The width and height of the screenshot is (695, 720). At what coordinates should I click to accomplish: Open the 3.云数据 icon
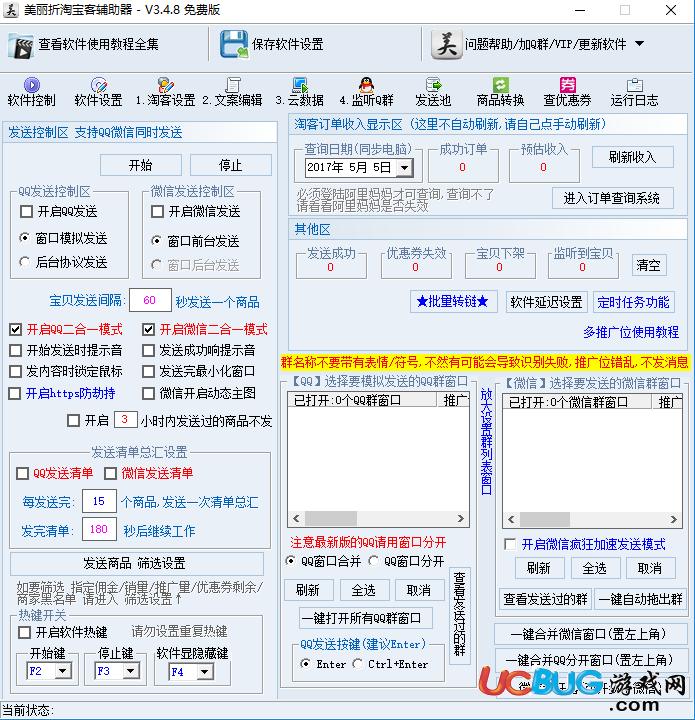300,85
